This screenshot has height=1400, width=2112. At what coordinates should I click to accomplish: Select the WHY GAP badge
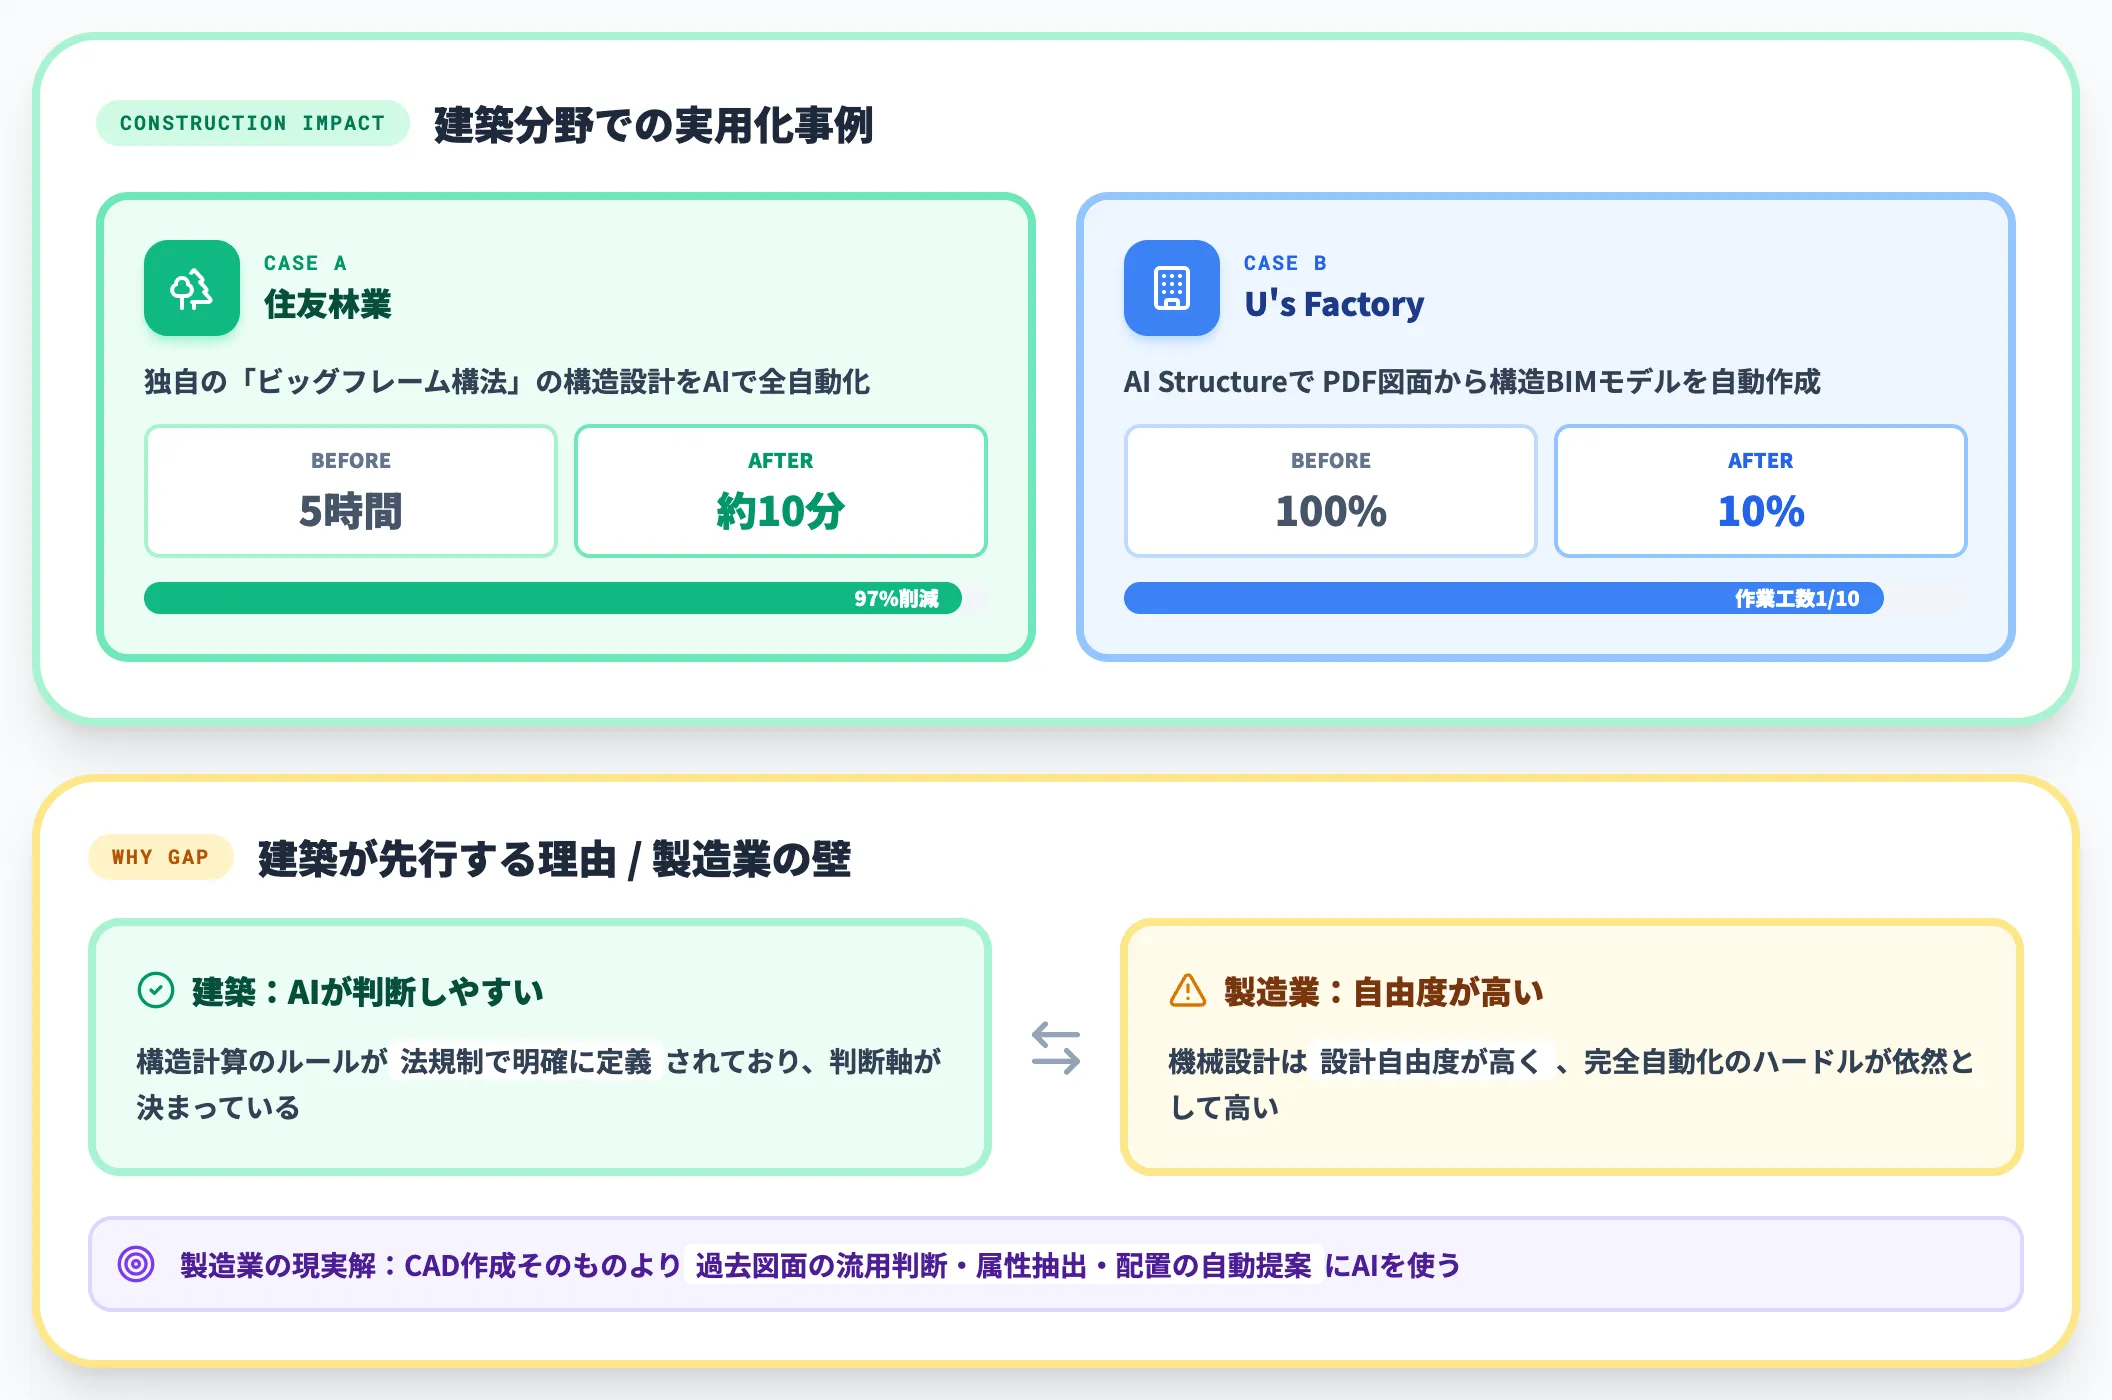tap(161, 857)
